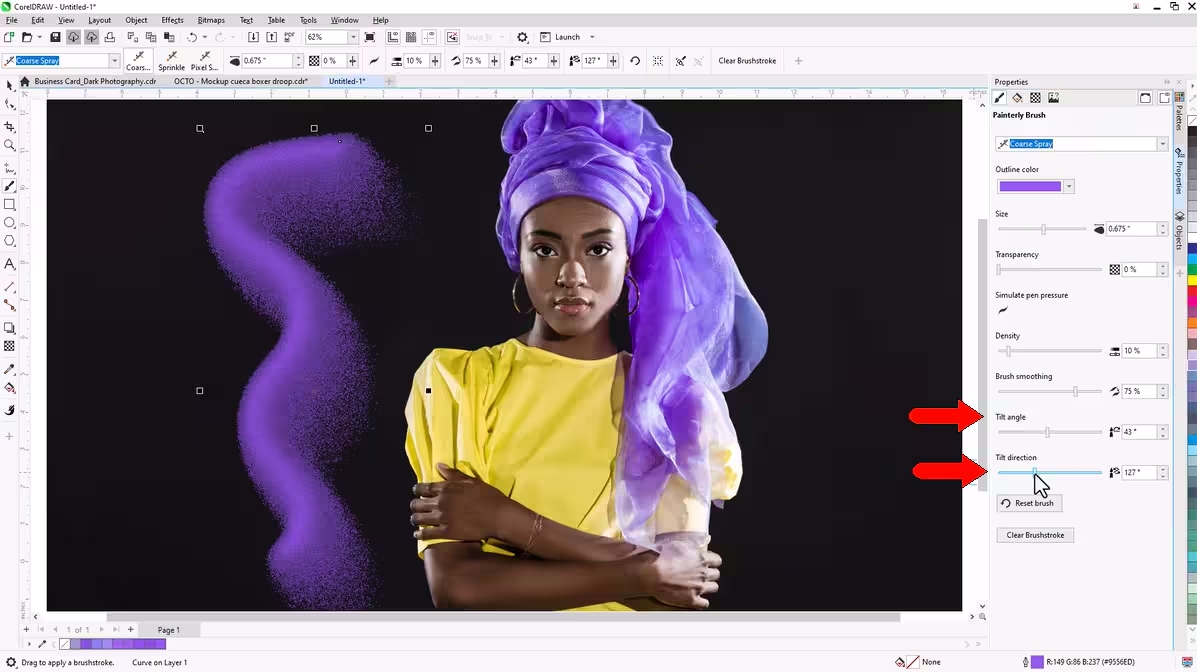Toggle pen pressure icon in property bar
This screenshot has width=1197, height=672.
[374, 61]
